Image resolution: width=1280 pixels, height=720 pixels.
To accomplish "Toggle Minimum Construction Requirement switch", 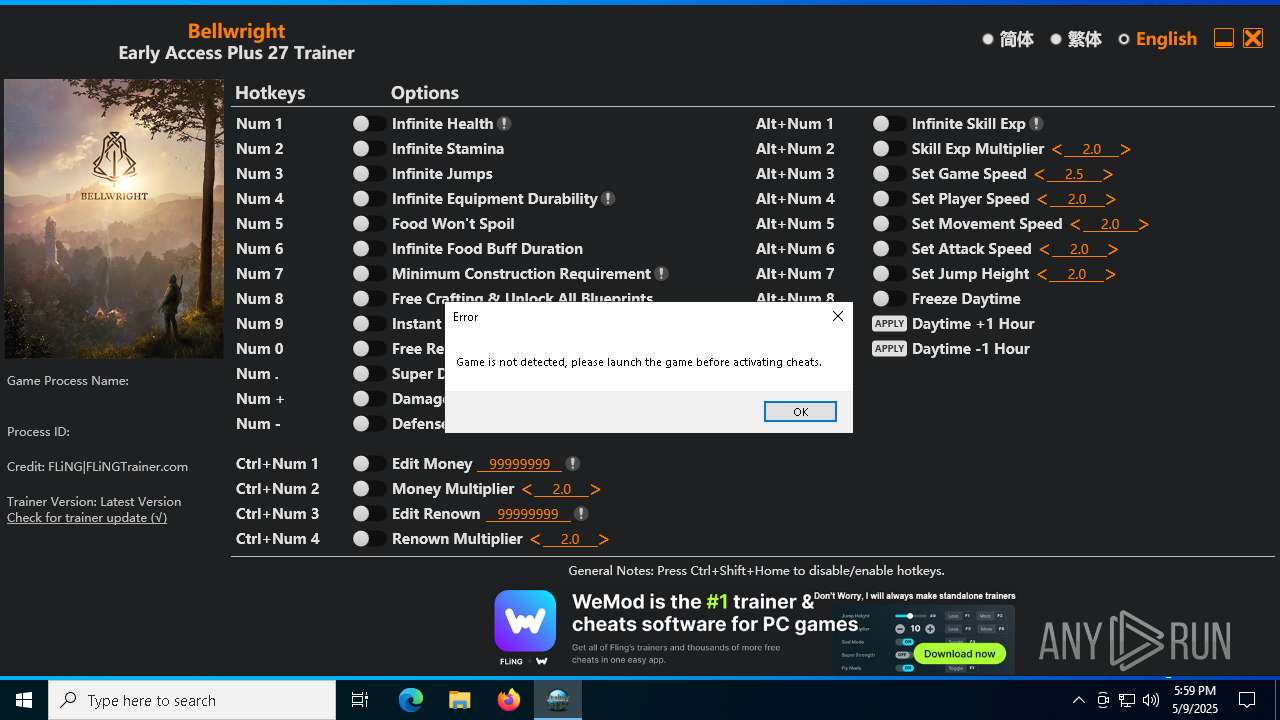I will click(x=369, y=274).
